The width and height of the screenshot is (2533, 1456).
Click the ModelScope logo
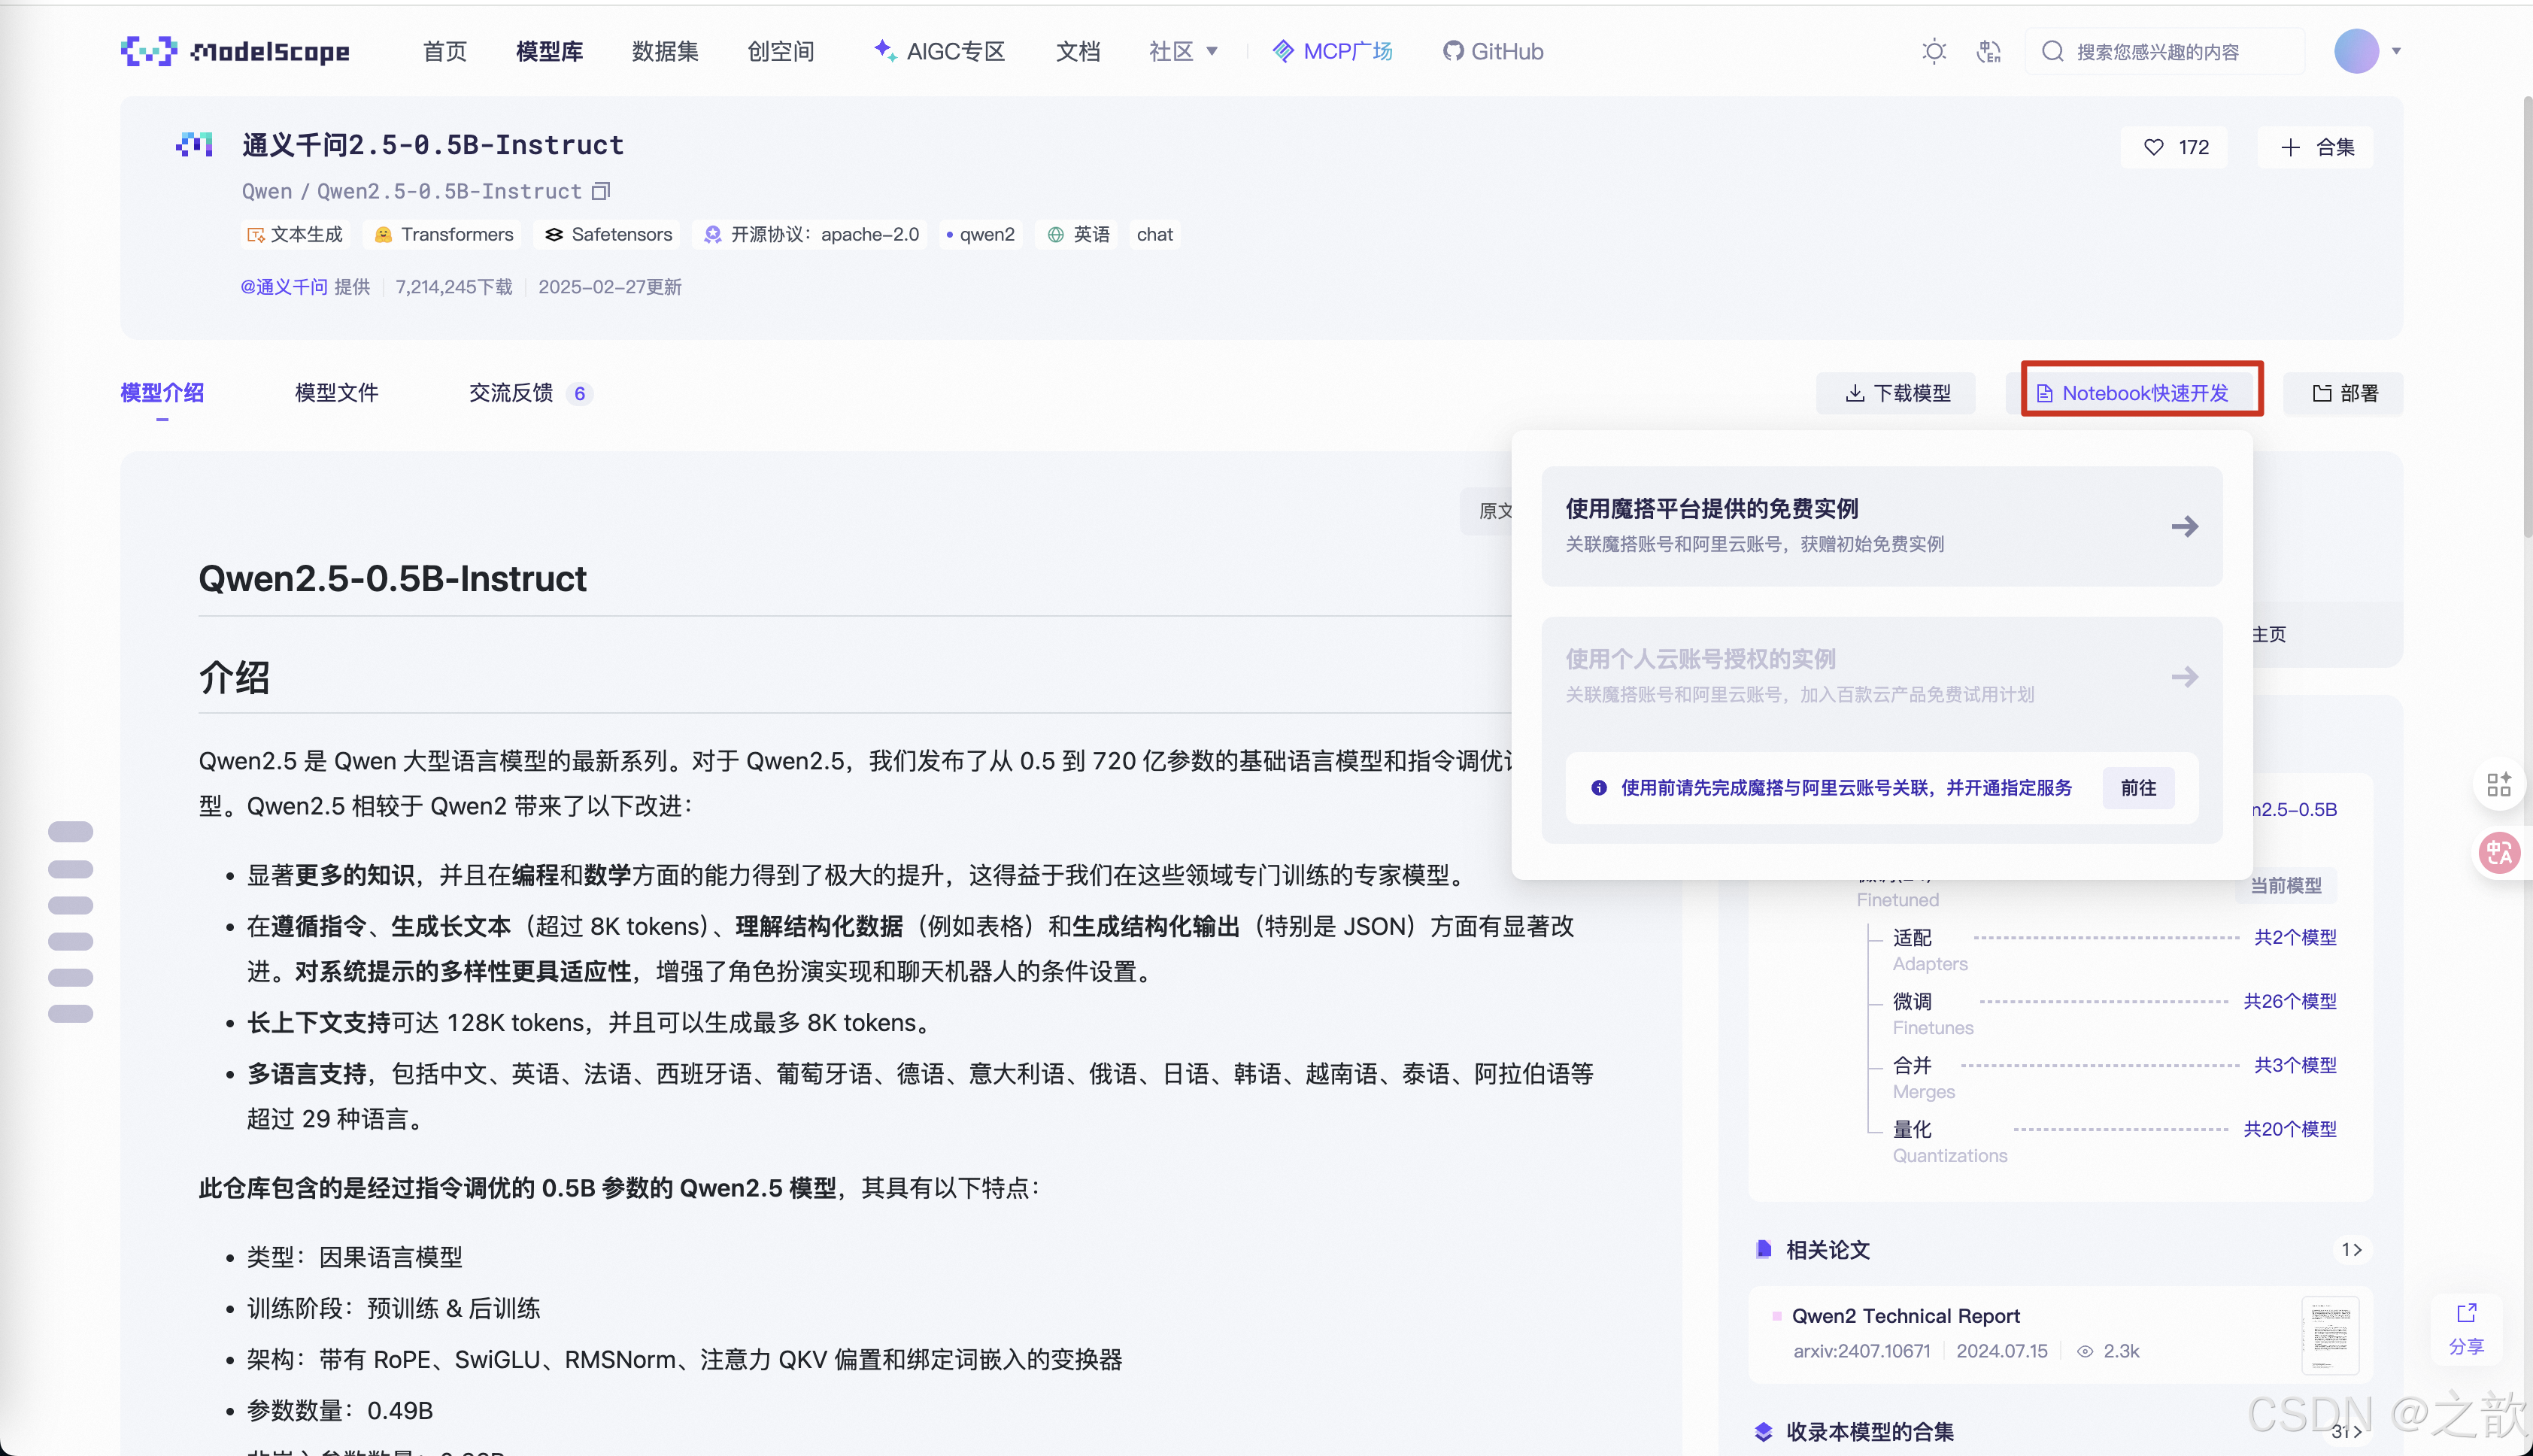[x=235, y=51]
